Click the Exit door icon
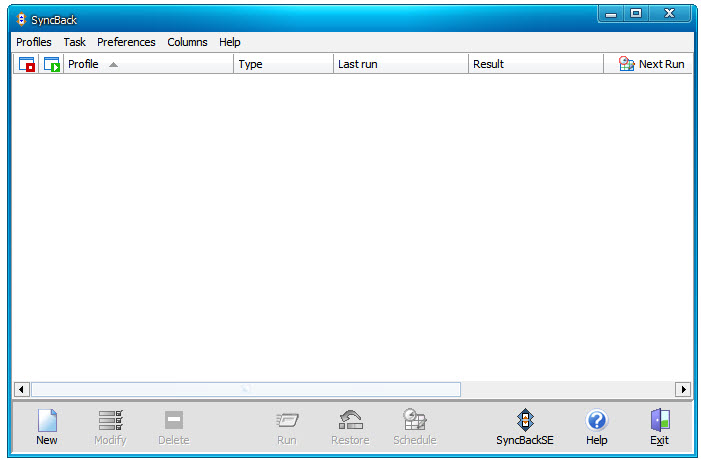701x460 pixels. (x=659, y=420)
